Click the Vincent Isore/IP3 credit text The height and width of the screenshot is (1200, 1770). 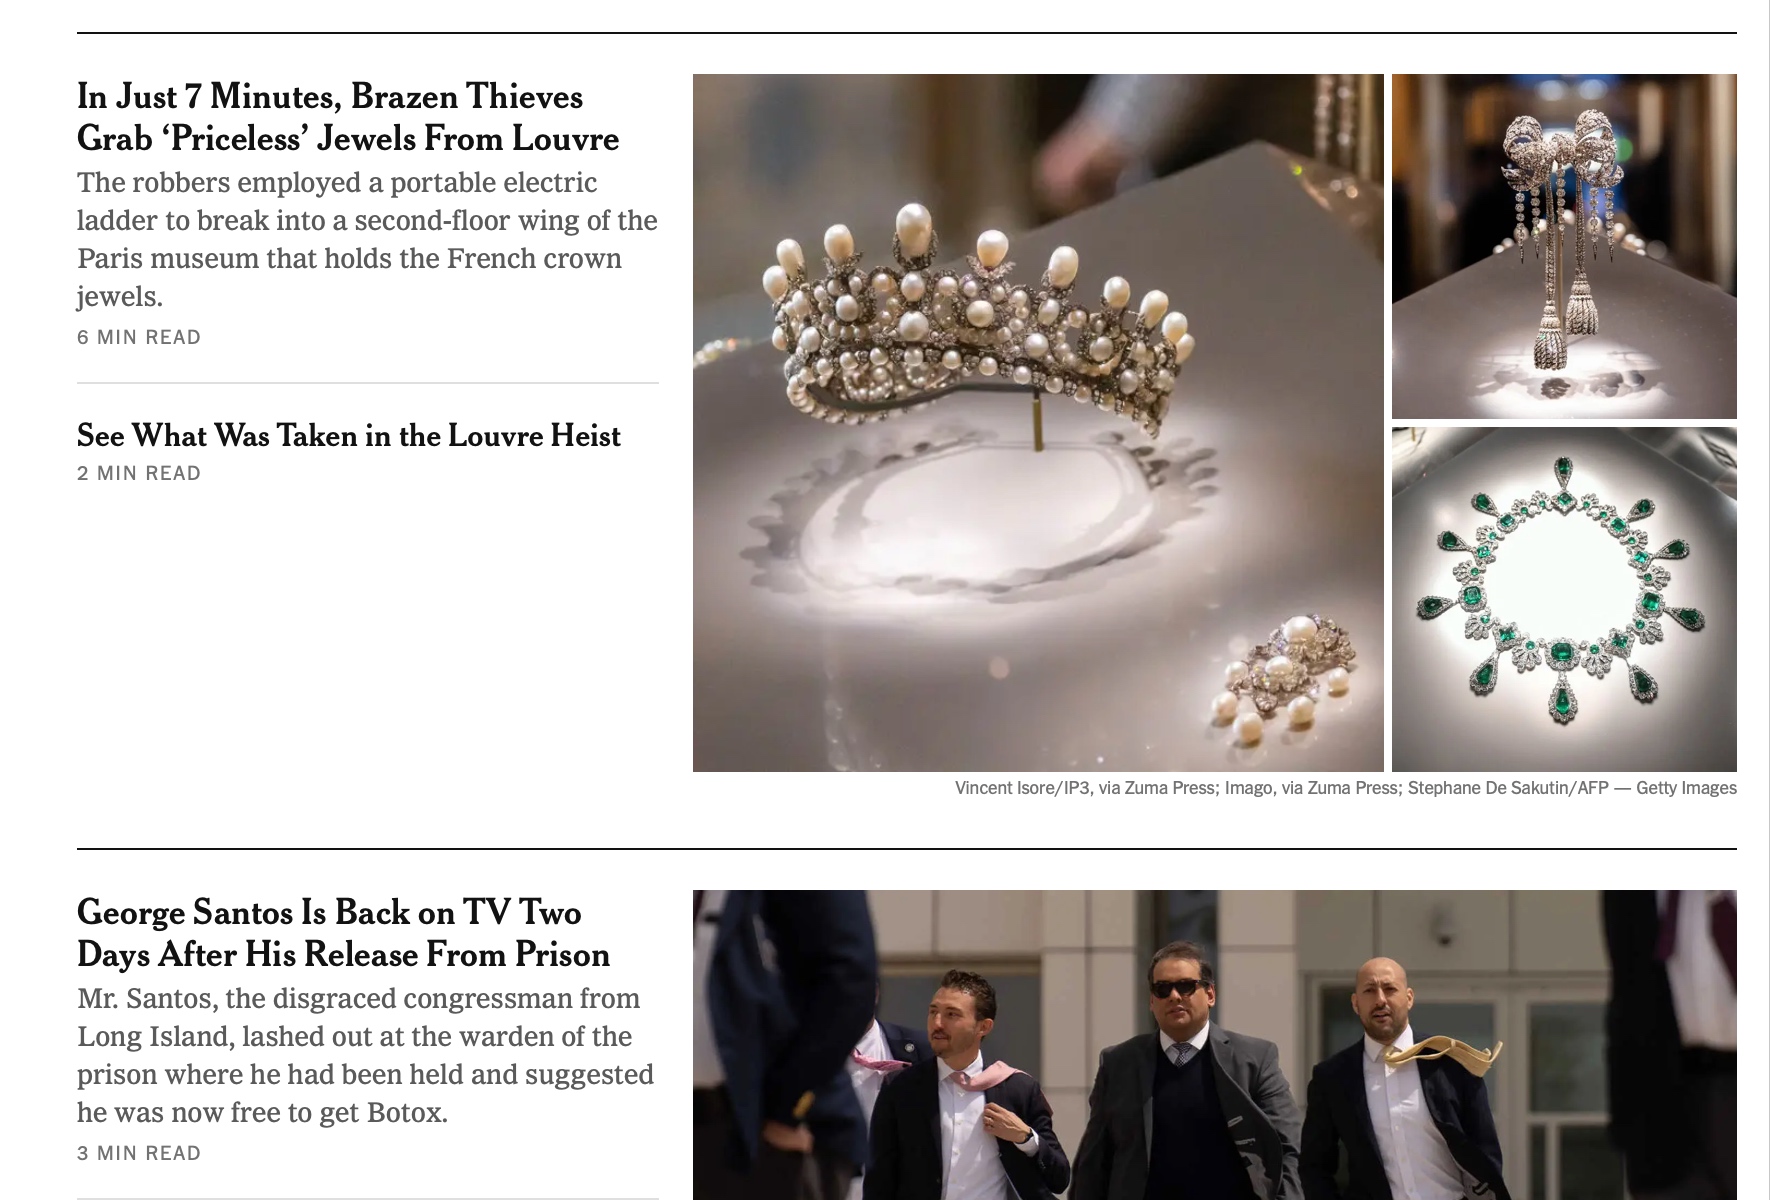(x=1022, y=788)
